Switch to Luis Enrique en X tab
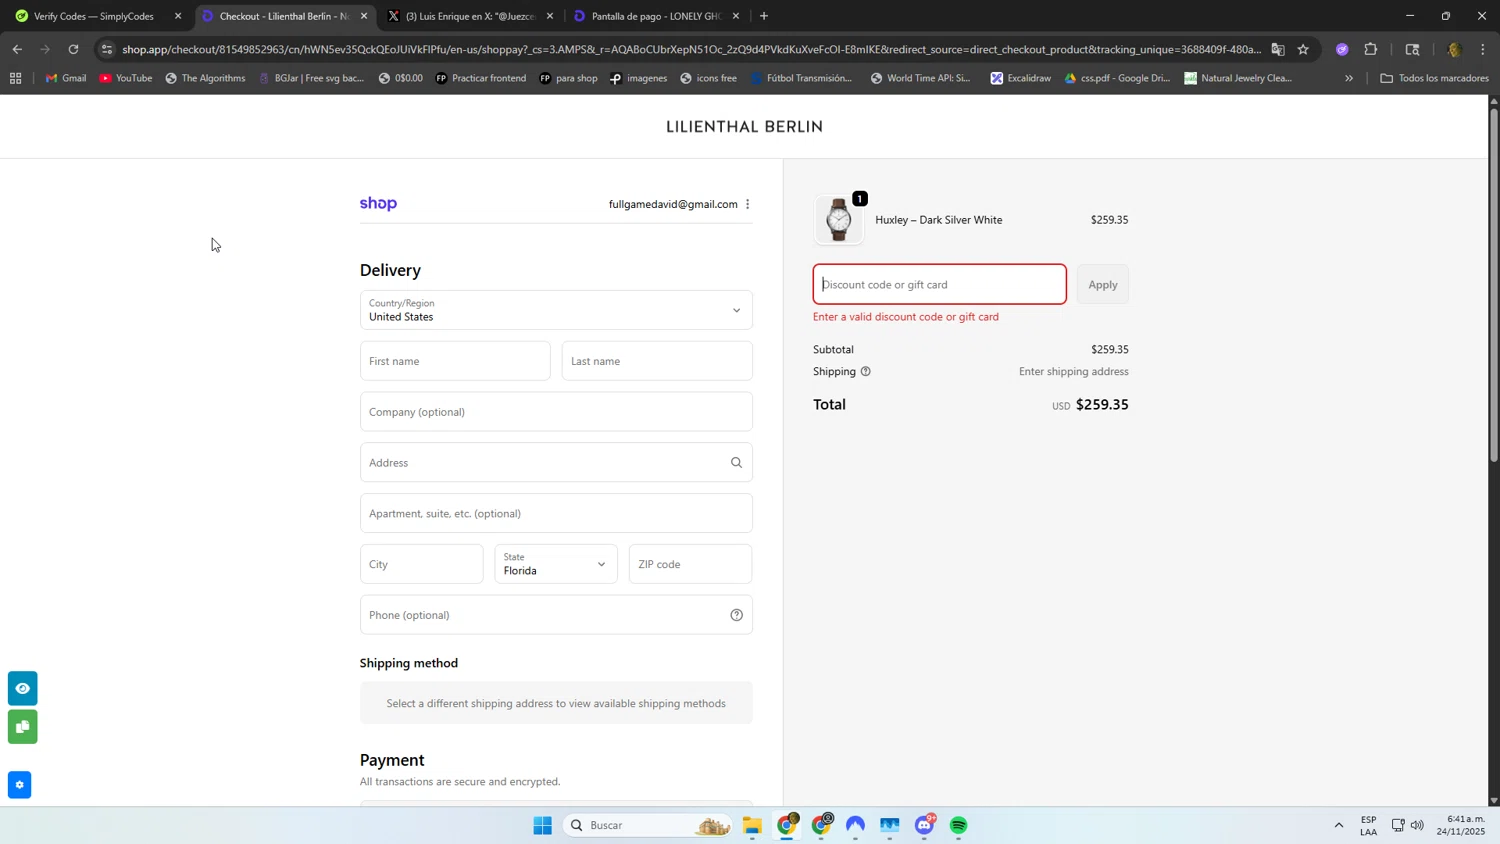The width and height of the screenshot is (1500, 844). tap(470, 16)
